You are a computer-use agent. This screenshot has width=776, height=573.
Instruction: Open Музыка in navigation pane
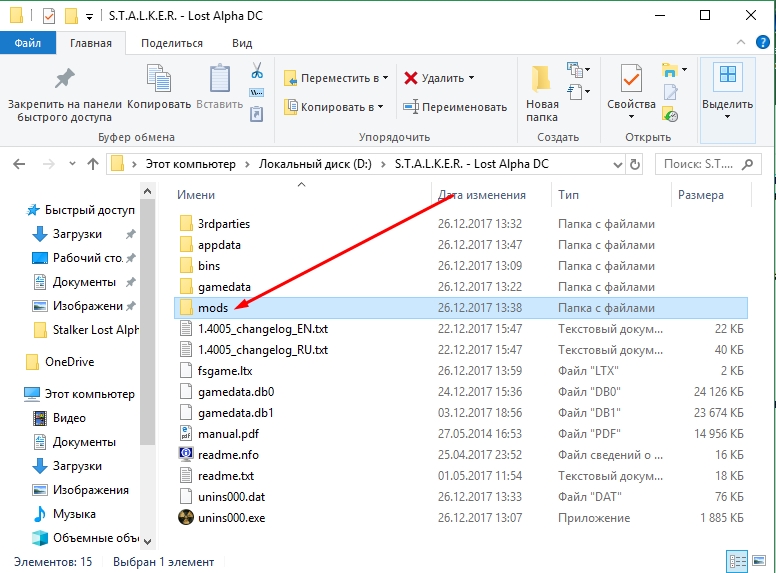click(64, 514)
